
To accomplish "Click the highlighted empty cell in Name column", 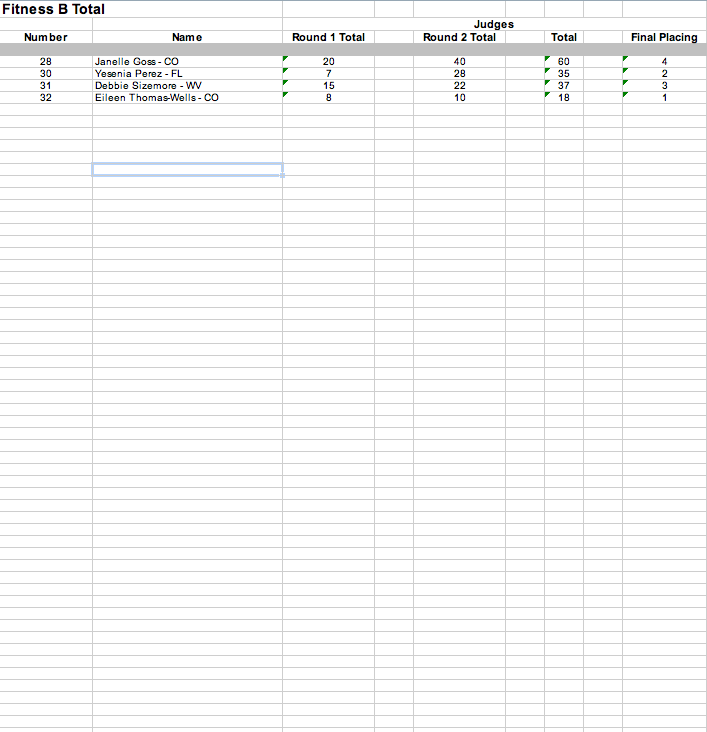I will (187, 169).
